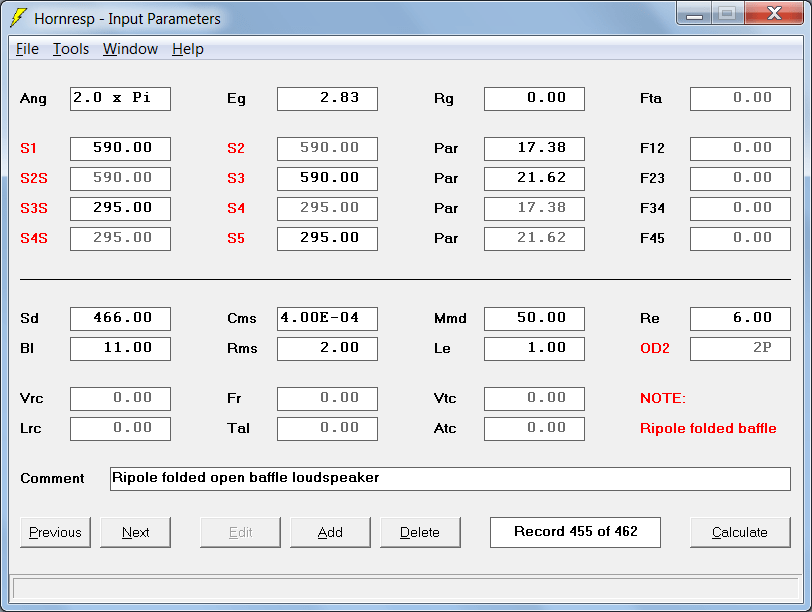The image size is (812, 612).
Task: Select the Tal input field
Action: tap(327, 429)
